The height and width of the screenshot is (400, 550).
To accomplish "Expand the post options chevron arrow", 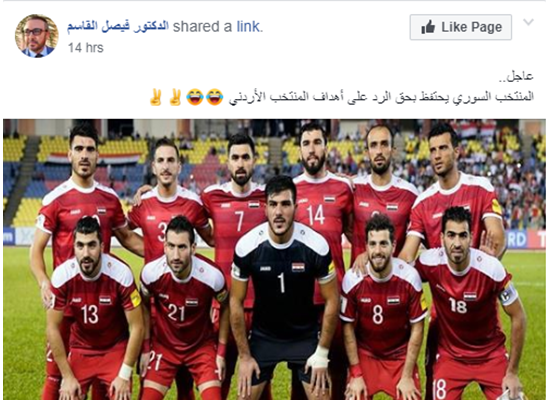I will click(x=528, y=22).
